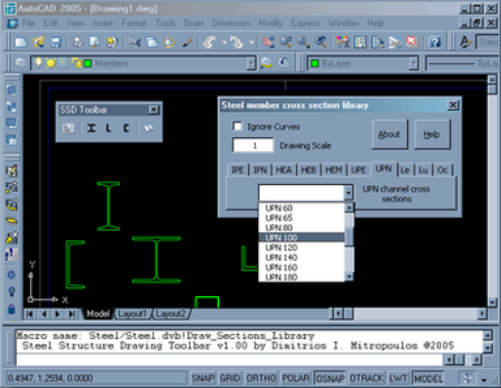The height and width of the screenshot is (388, 501).
Task: Click the channel section icon in SSD Toolbar
Action: pyautogui.click(x=126, y=128)
